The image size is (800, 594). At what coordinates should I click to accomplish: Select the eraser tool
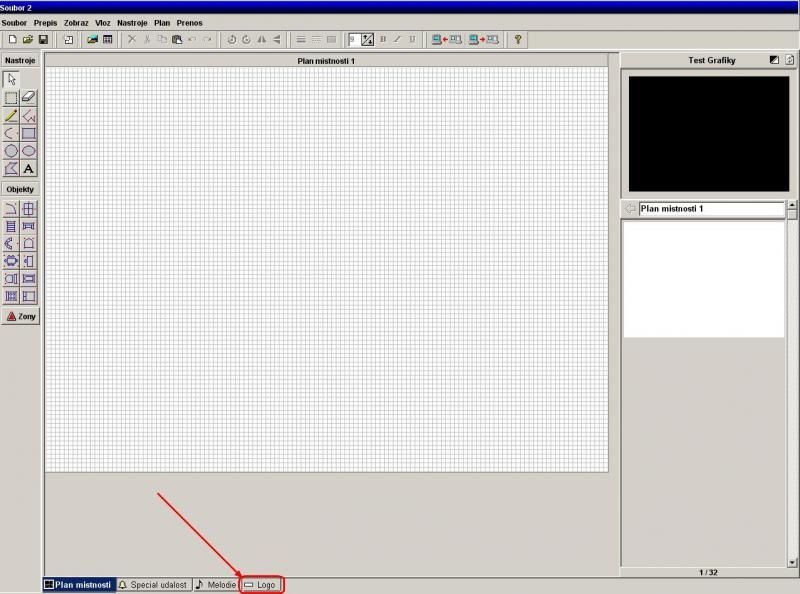click(28, 97)
